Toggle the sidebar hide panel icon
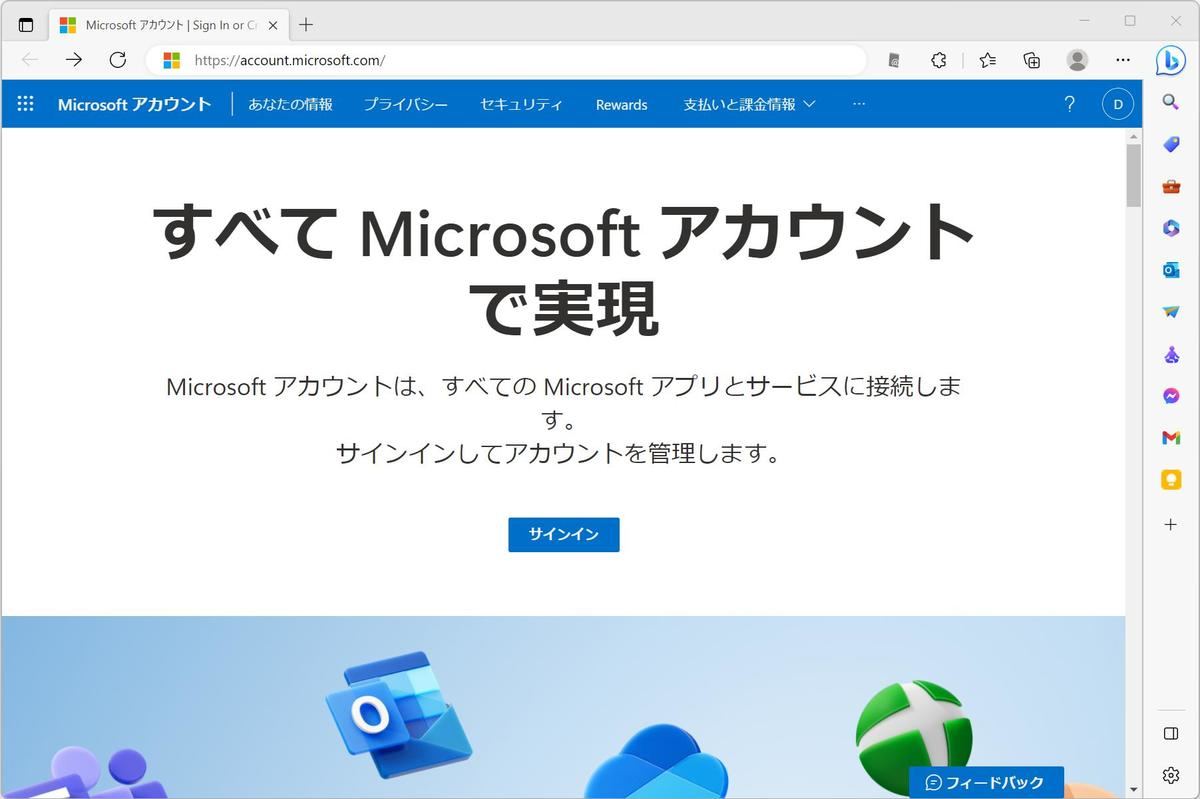1200x799 pixels. 1171,733
